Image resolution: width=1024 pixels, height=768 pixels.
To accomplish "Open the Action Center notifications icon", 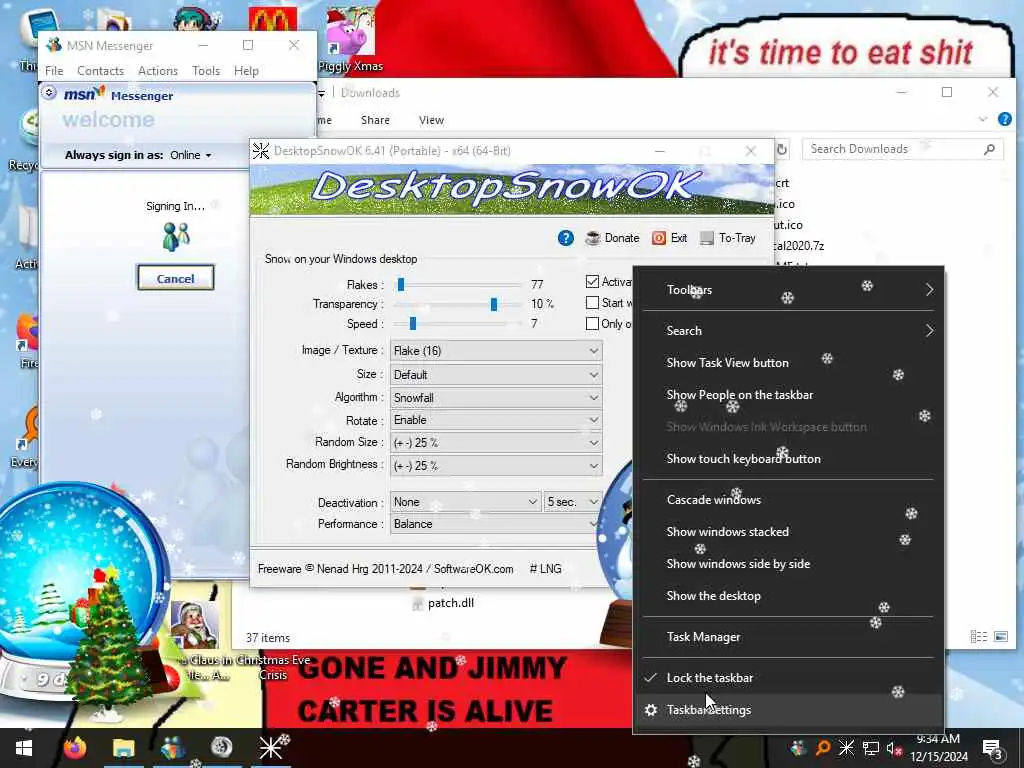I will [x=993, y=748].
